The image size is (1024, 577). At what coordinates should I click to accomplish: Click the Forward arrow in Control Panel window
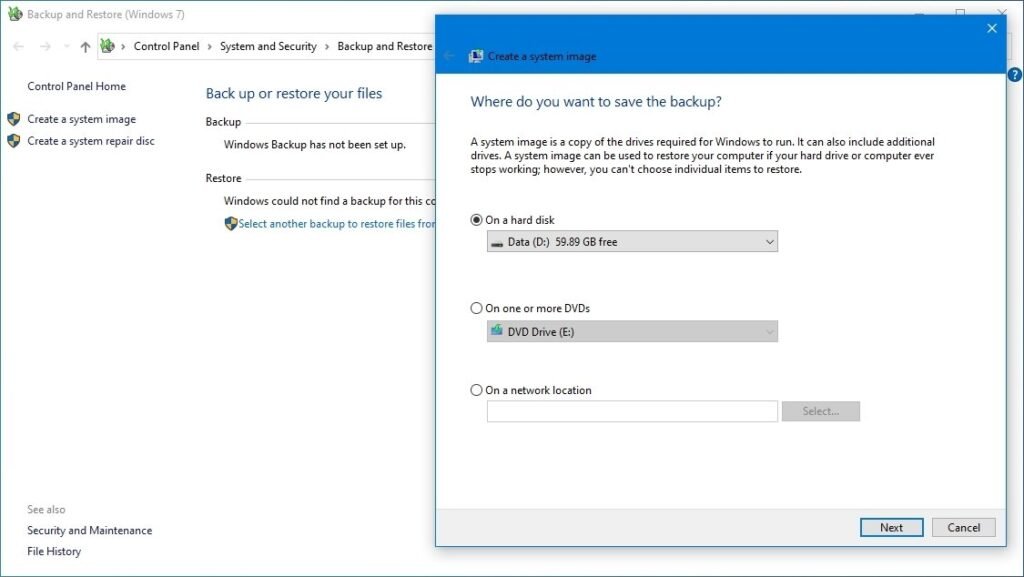(45, 46)
